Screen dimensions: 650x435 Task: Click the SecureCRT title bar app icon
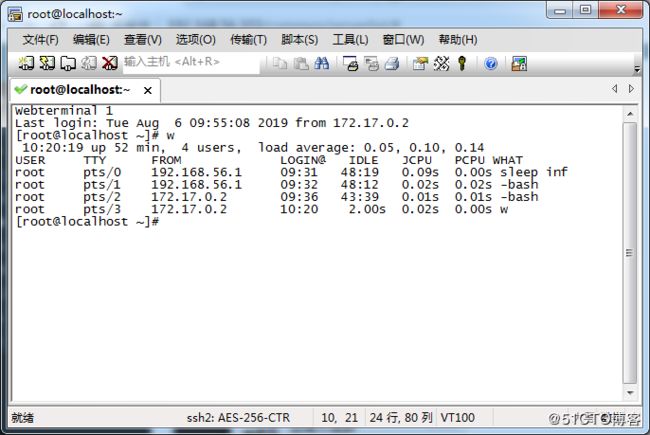[15, 14]
